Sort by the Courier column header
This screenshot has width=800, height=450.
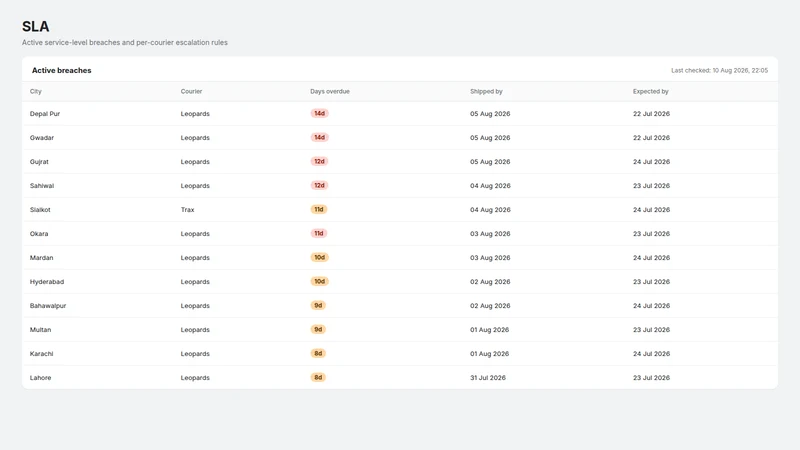pos(191,91)
